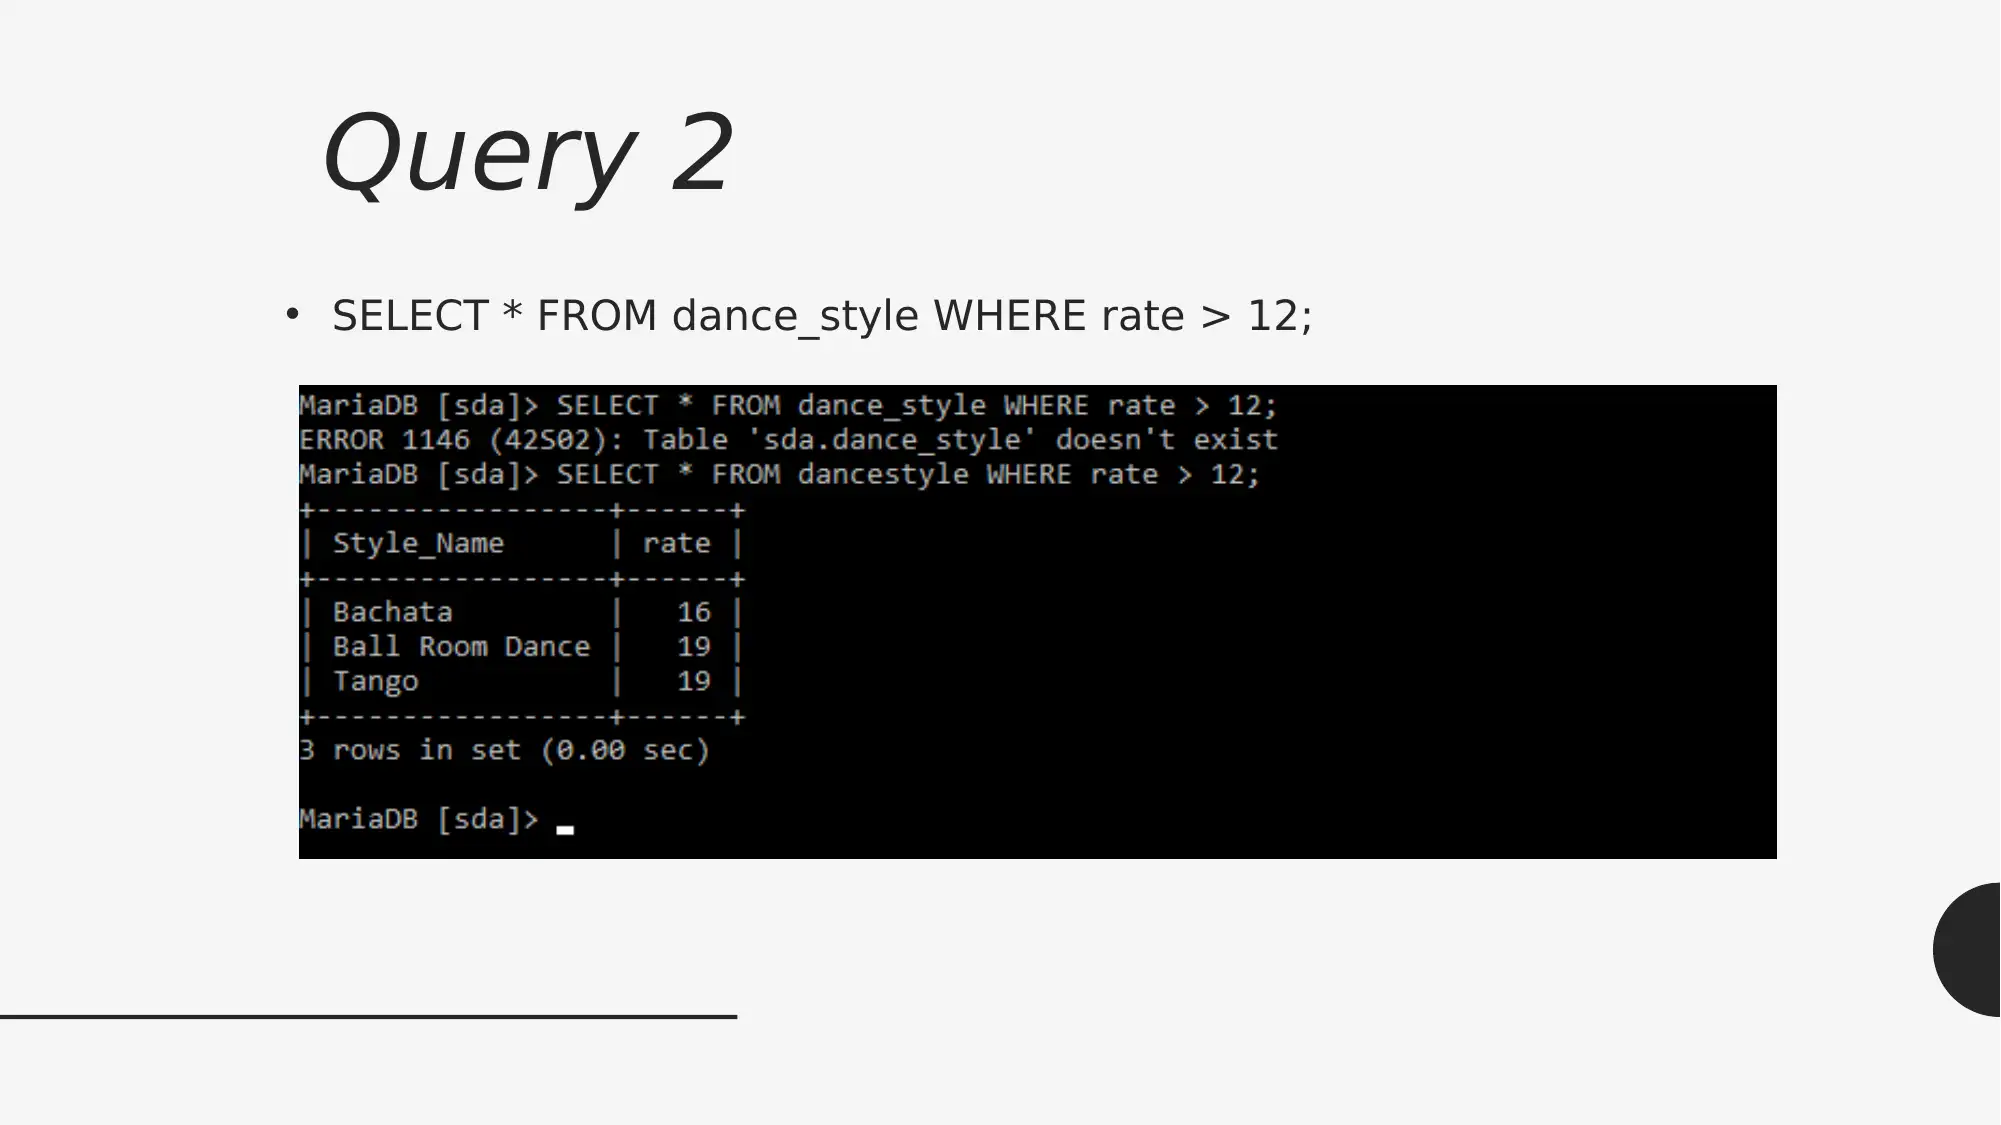The height and width of the screenshot is (1125, 2001).
Task: Click the final MariaDB [sda]> prompt with the cursor
Action: click(x=436, y=819)
